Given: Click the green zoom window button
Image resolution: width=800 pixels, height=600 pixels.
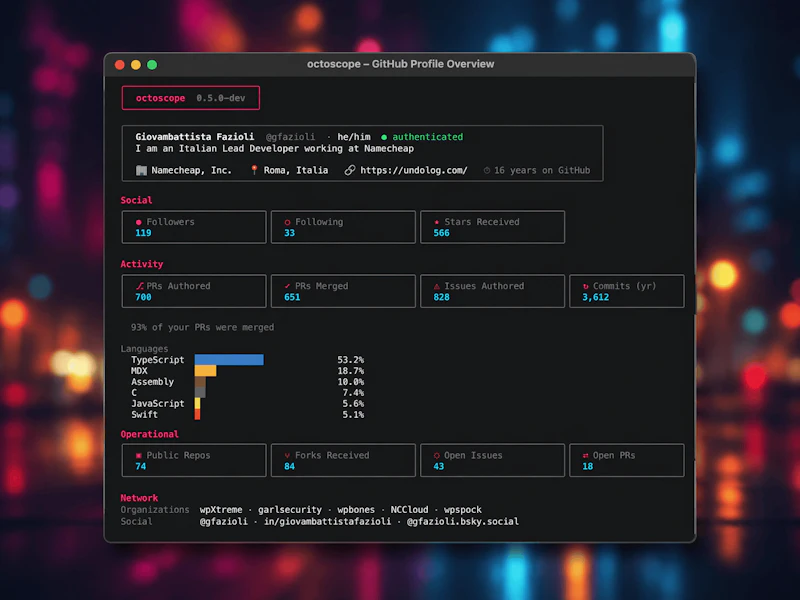Looking at the screenshot, I should click(152, 65).
